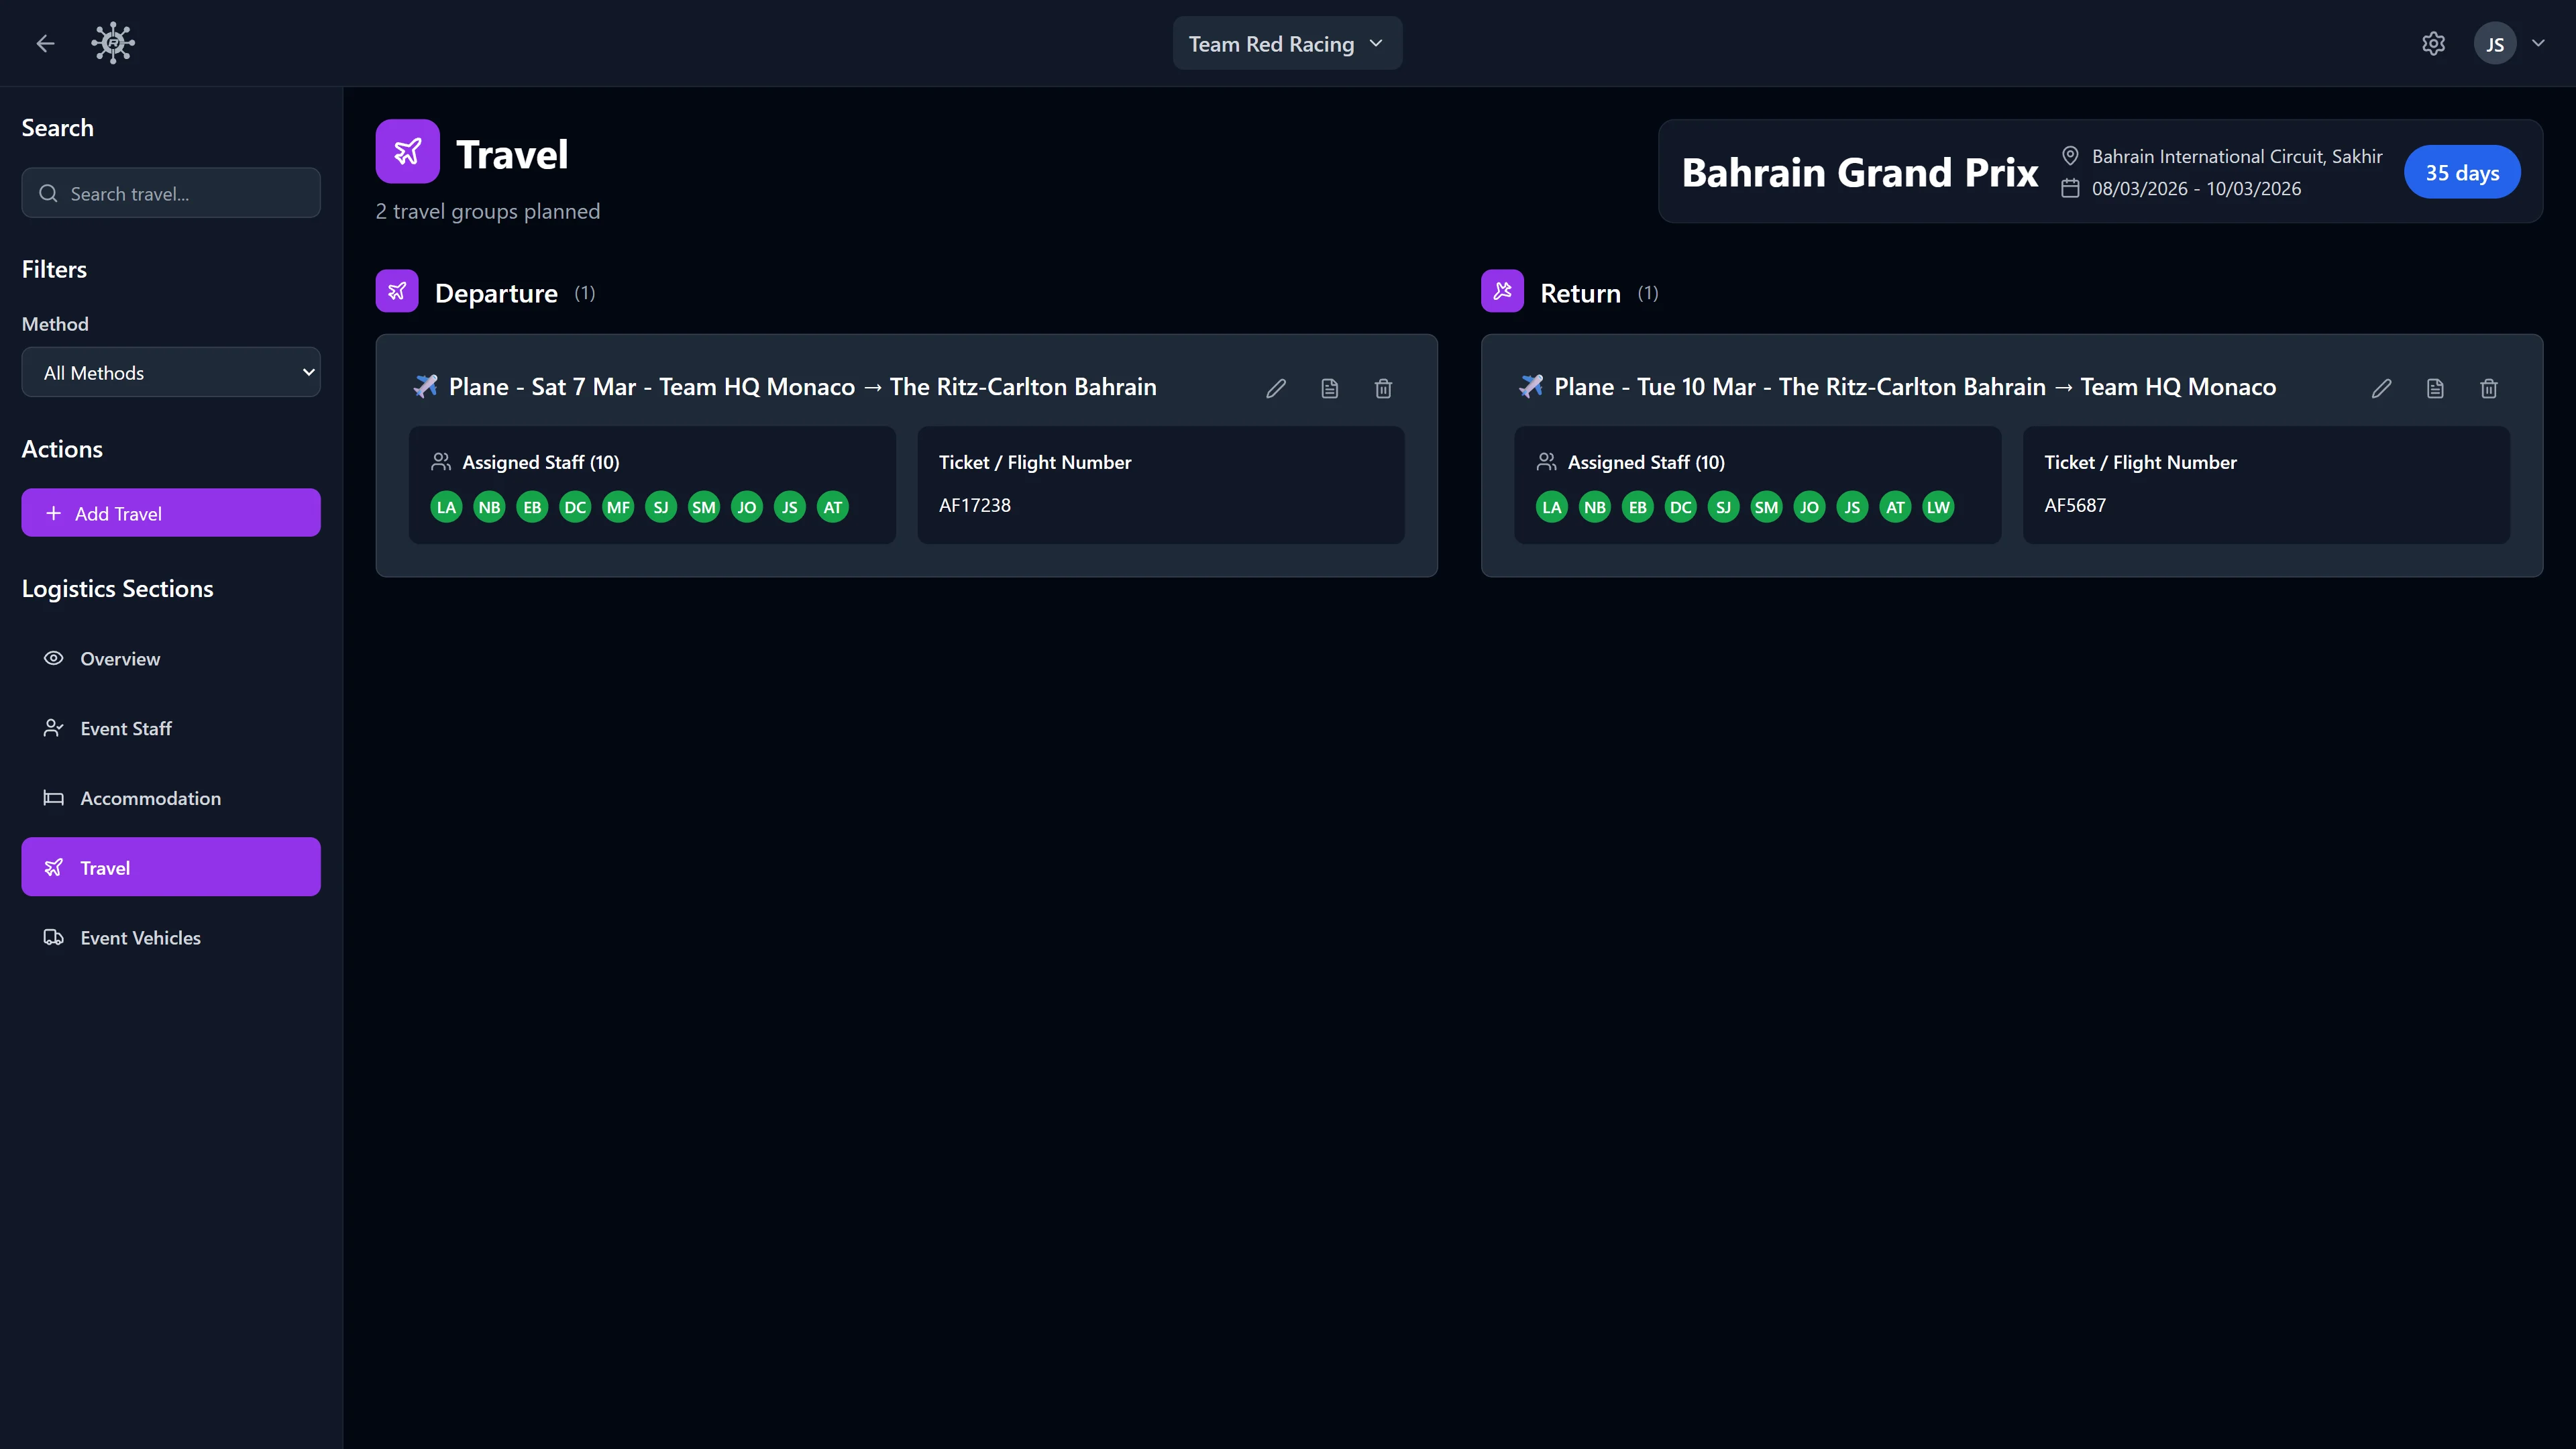Click the app logo icon in header
Screen dimensions: 2576x1449
click(113, 43)
